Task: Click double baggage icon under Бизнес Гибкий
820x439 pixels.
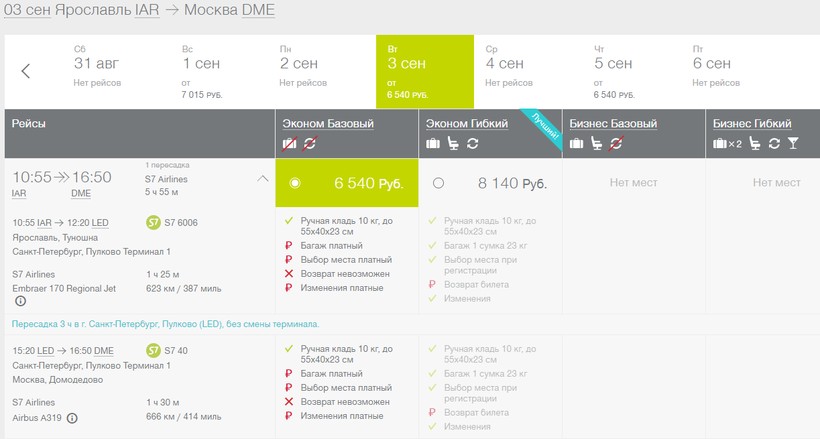Action: click(727, 143)
